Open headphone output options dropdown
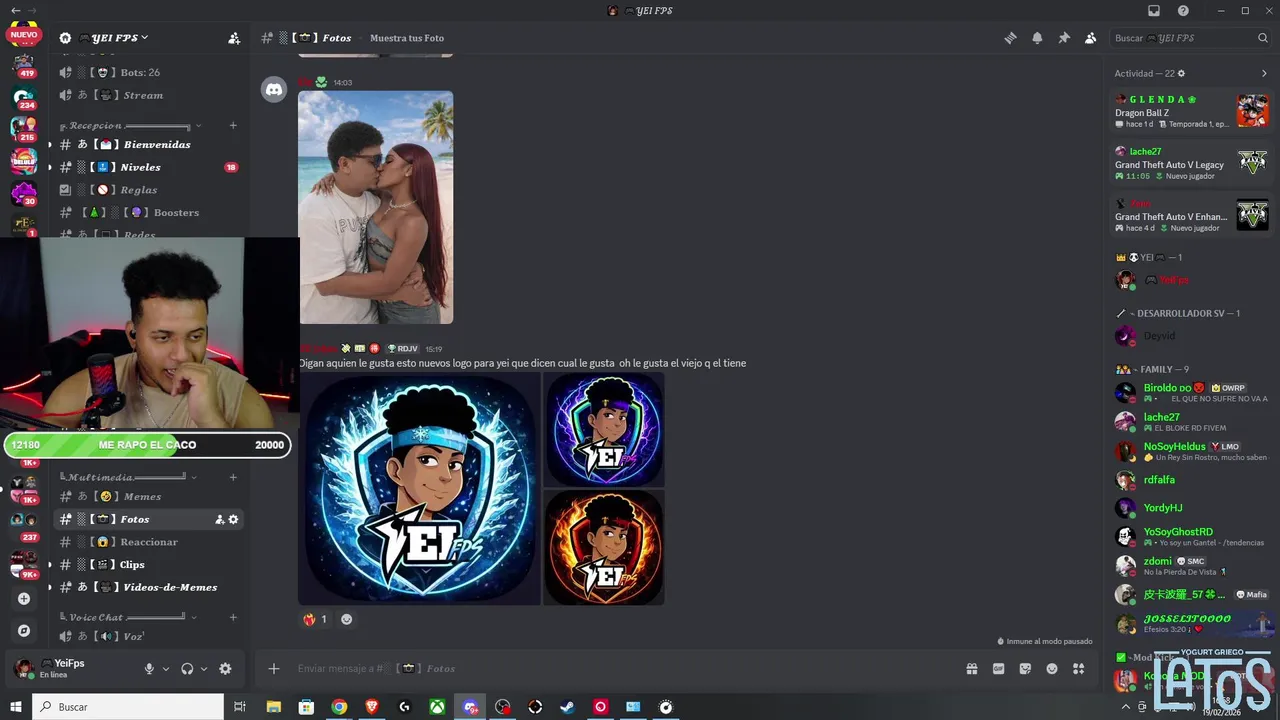 click(x=204, y=669)
